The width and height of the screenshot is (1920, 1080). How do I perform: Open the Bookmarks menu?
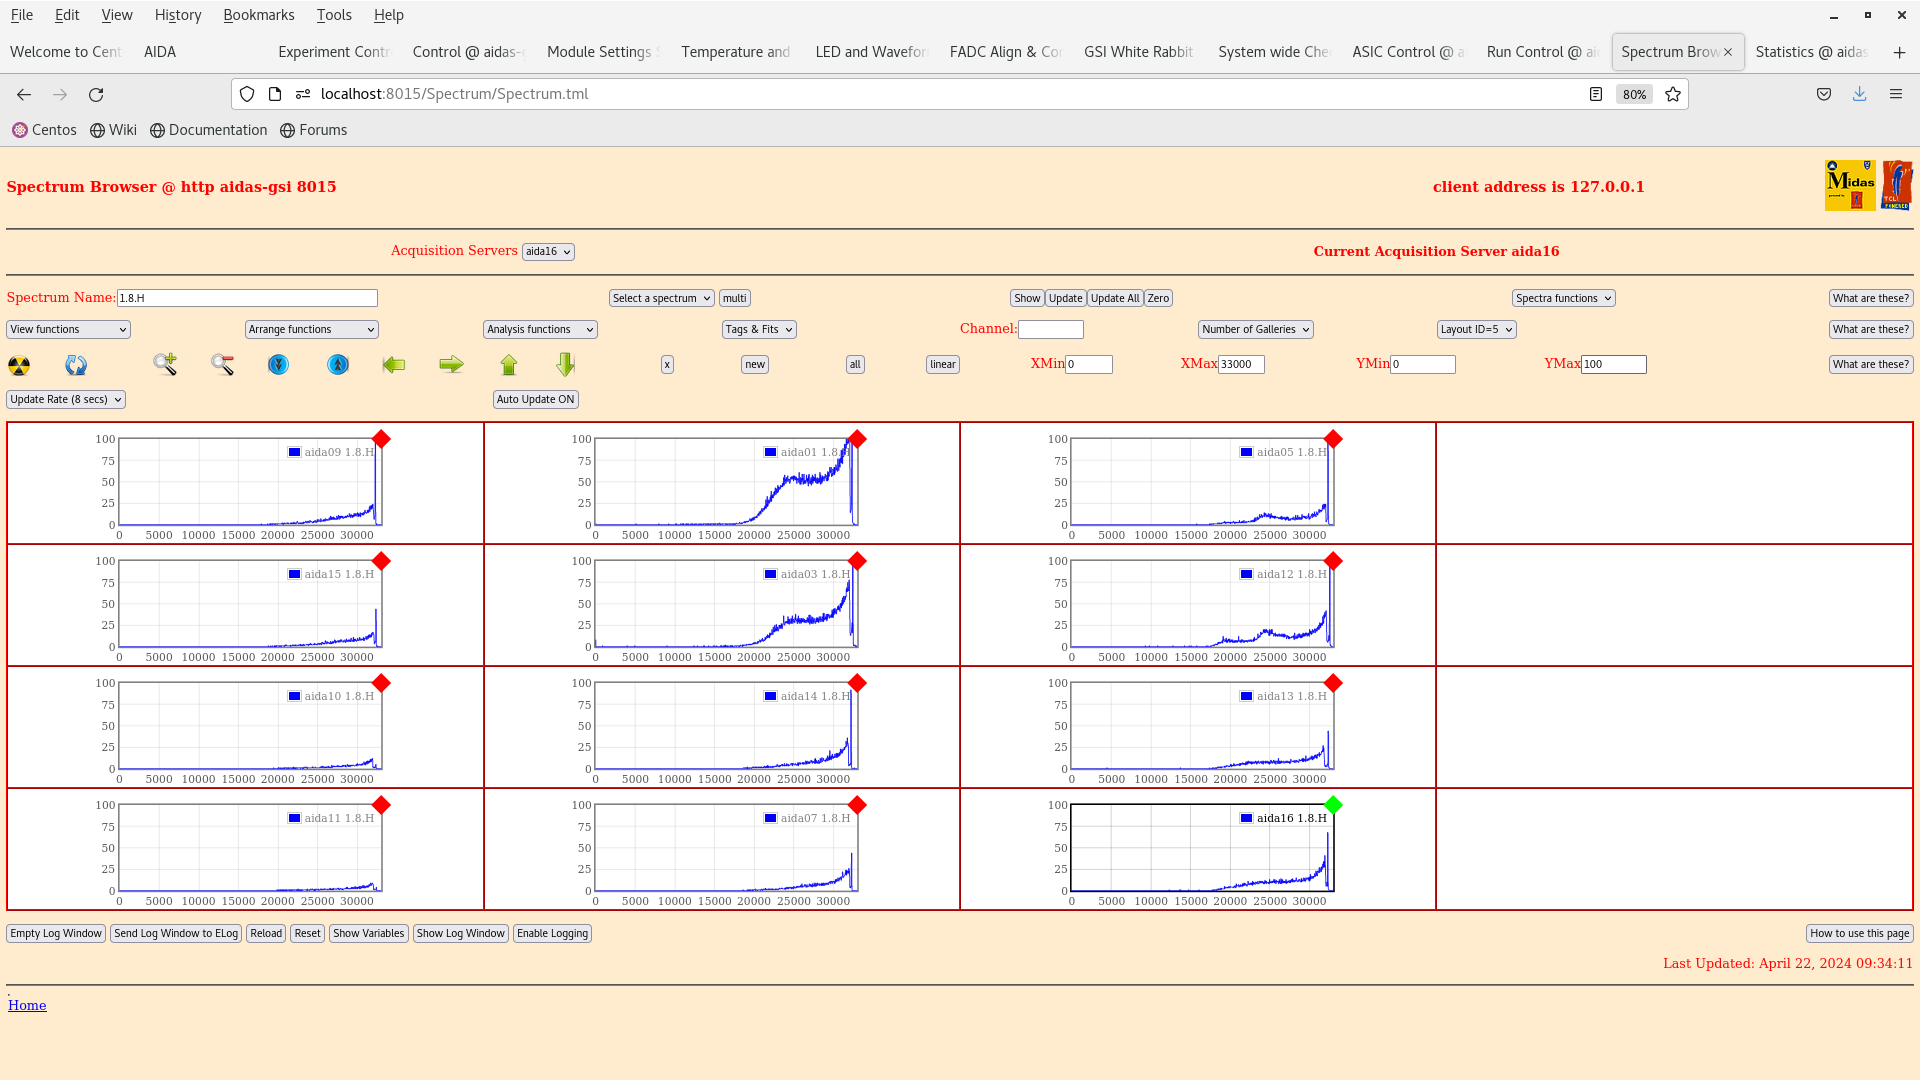(x=259, y=15)
